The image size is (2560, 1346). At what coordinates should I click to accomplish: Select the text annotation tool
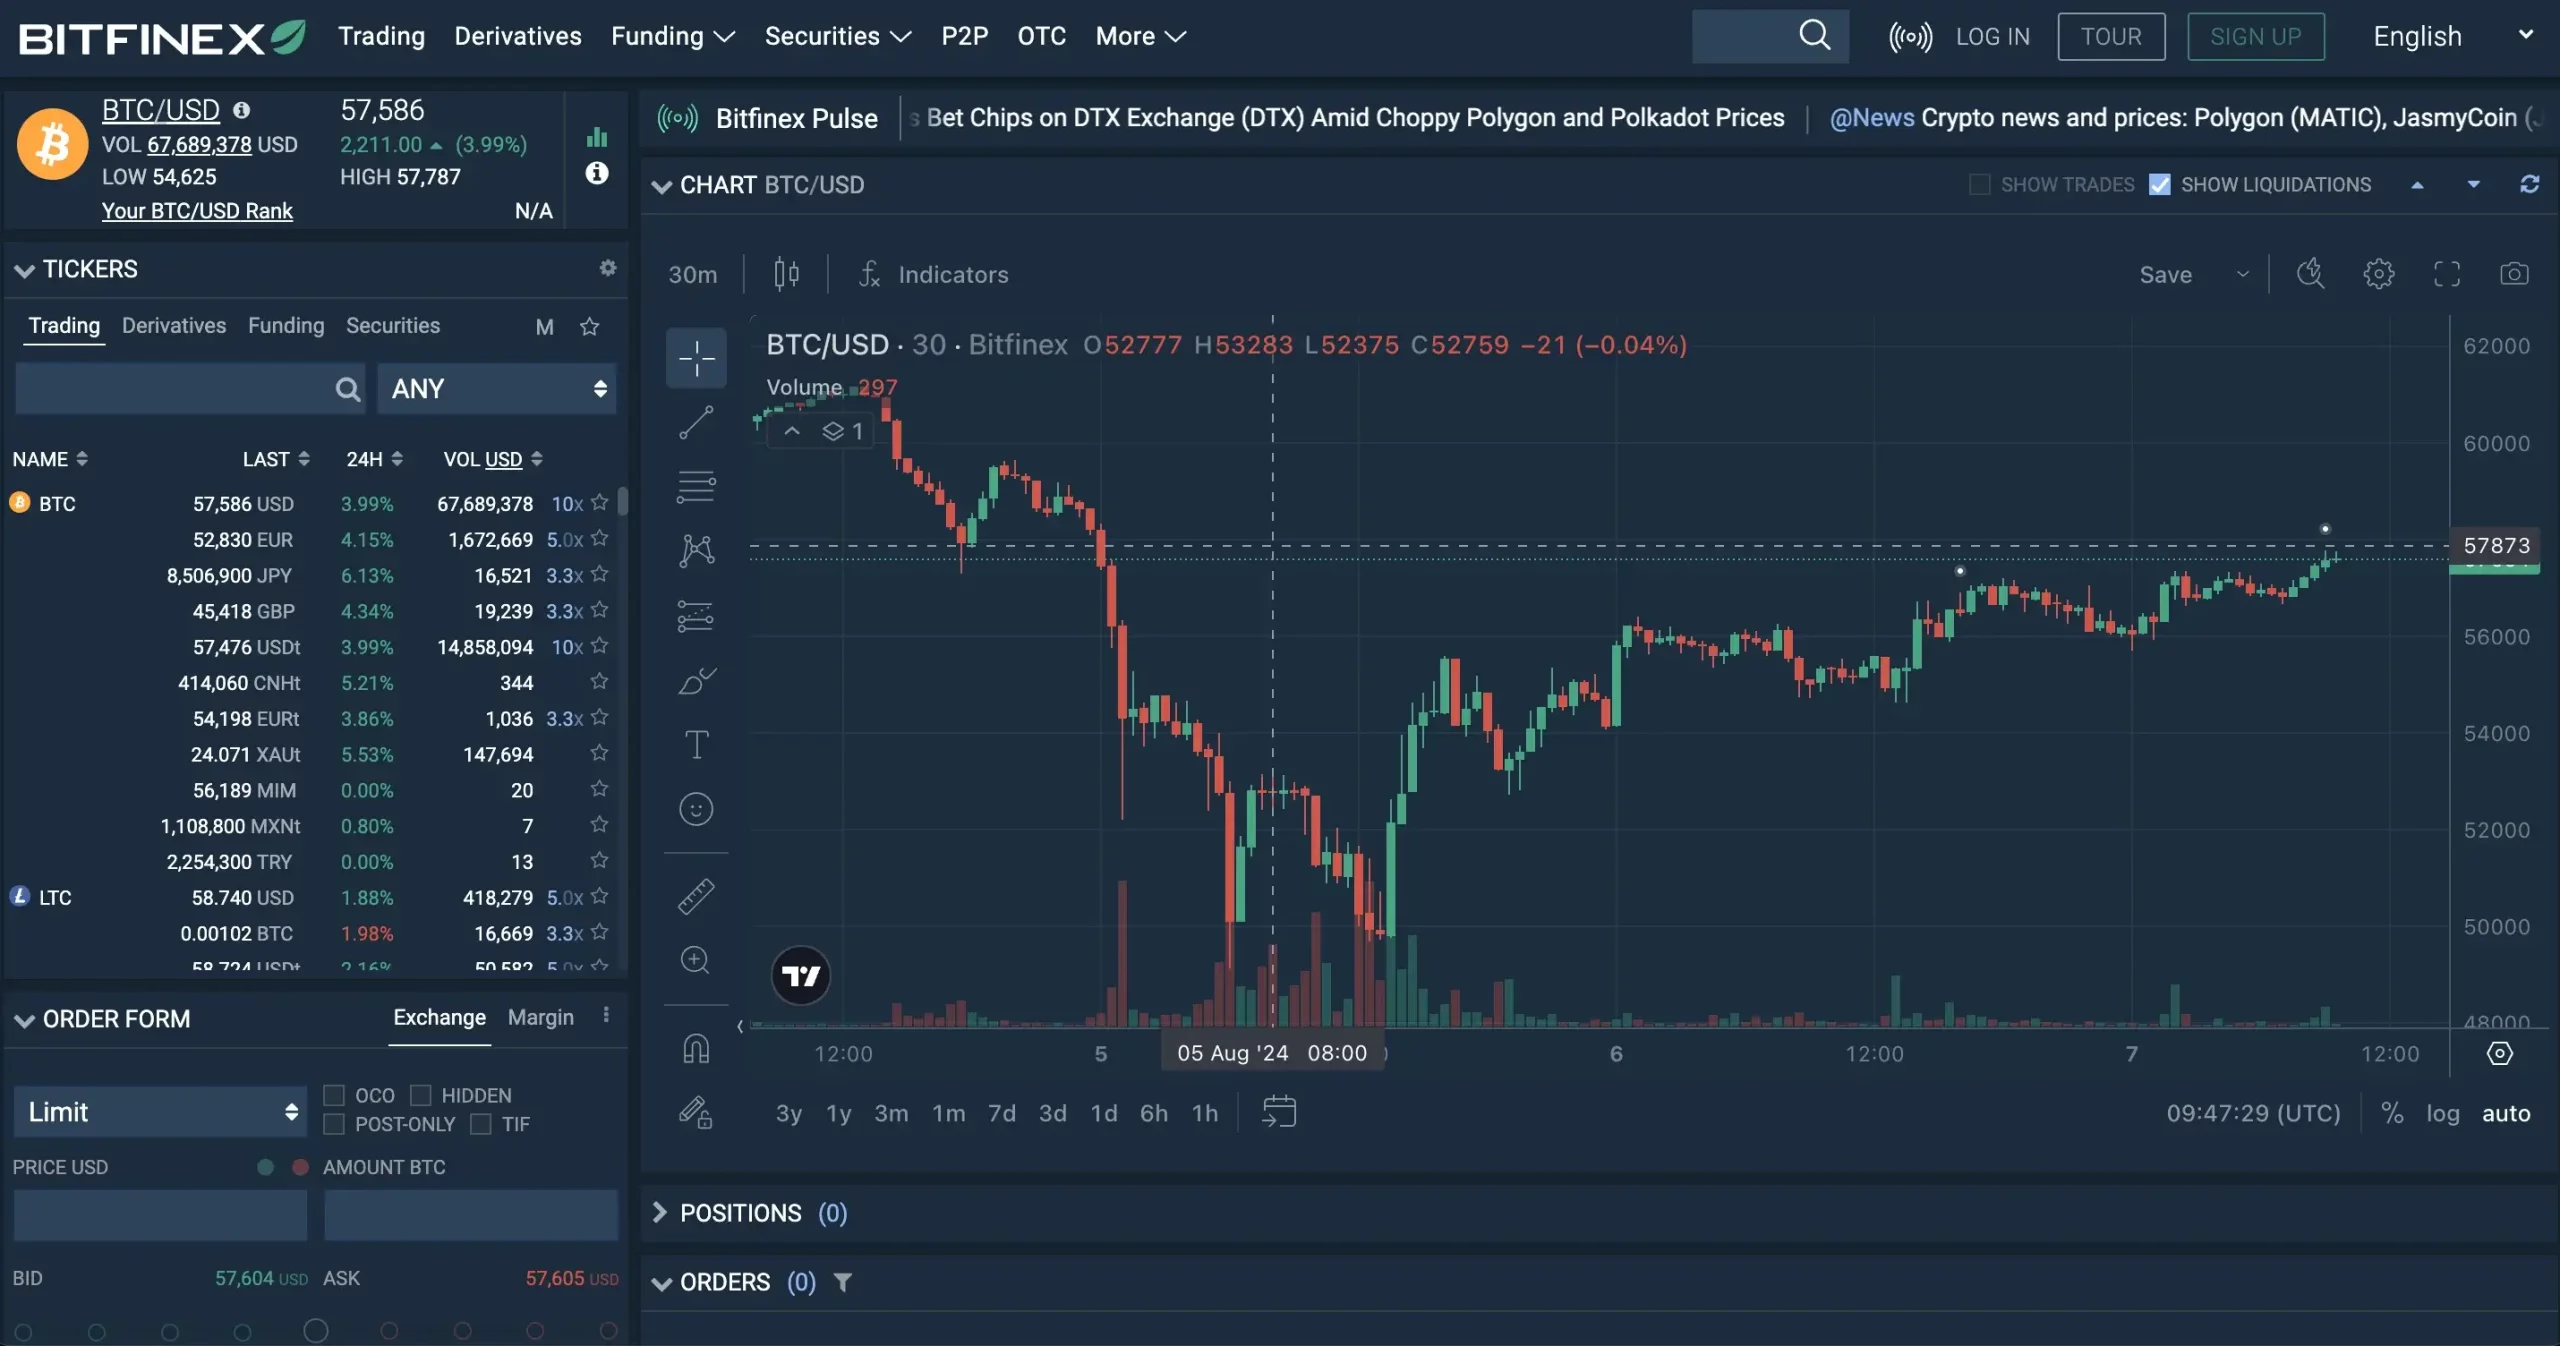tap(696, 745)
